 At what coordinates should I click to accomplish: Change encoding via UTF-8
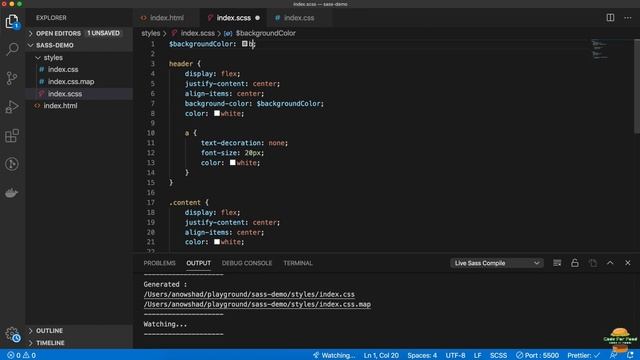pyautogui.click(x=455, y=356)
